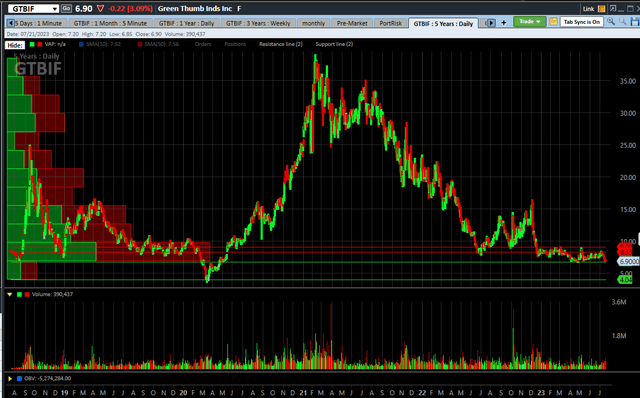Click the -0.22 (3.09%) change value
Image resolution: width=640 pixels, height=398 pixels.
130,9
